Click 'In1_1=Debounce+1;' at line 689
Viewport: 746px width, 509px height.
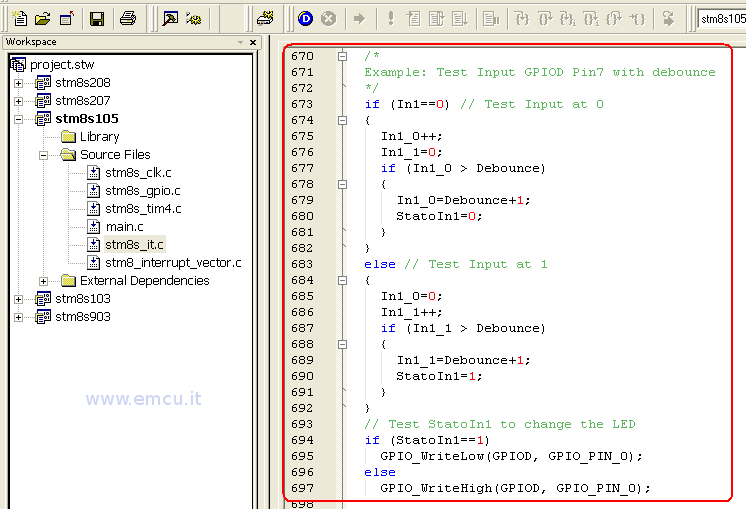(463, 361)
